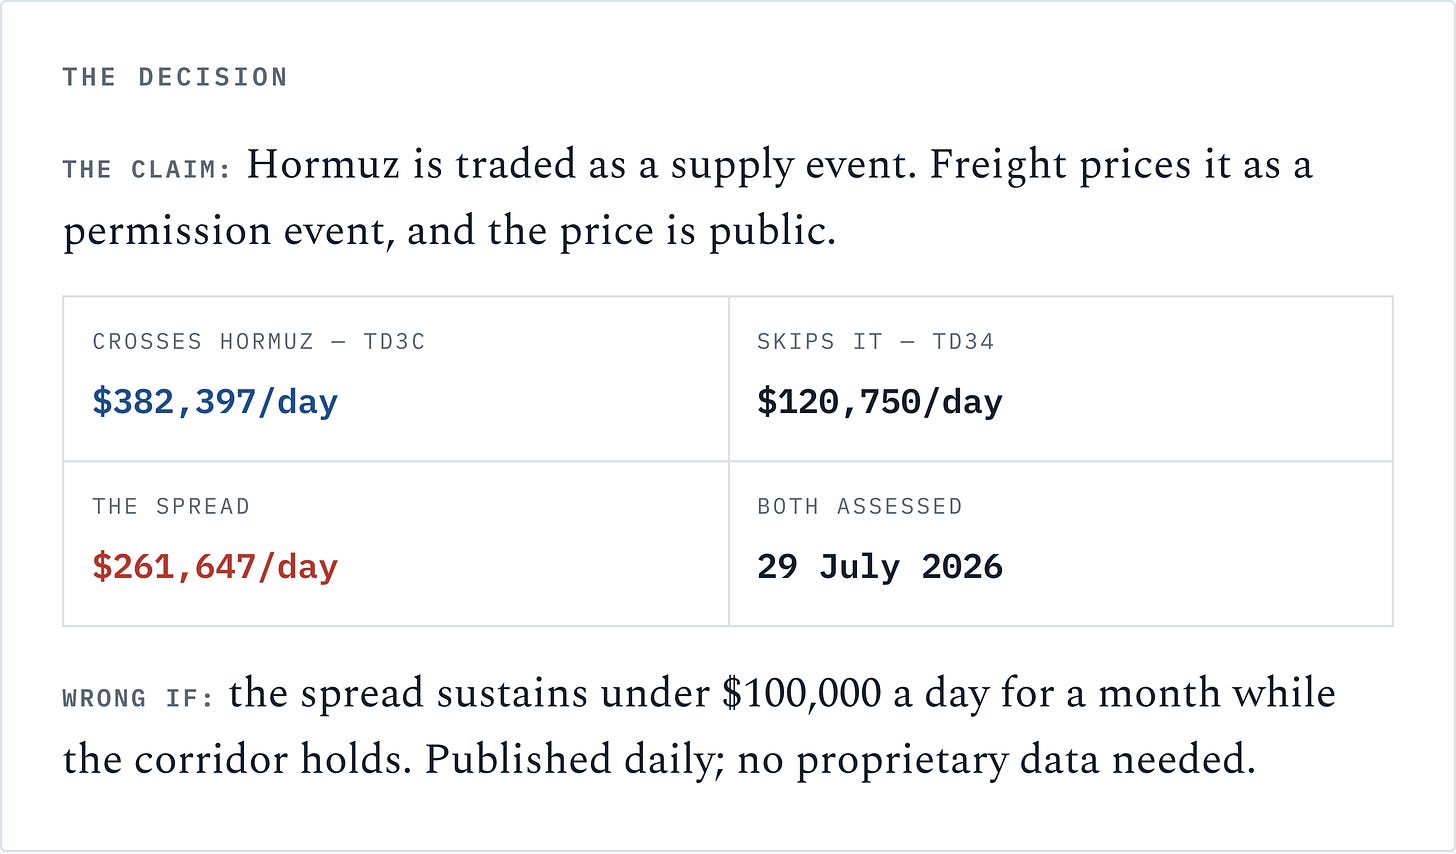Click the word "Hormuz" in the claim
The width and height of the screenshot is (1456, 854).
(x=324, y=165)
